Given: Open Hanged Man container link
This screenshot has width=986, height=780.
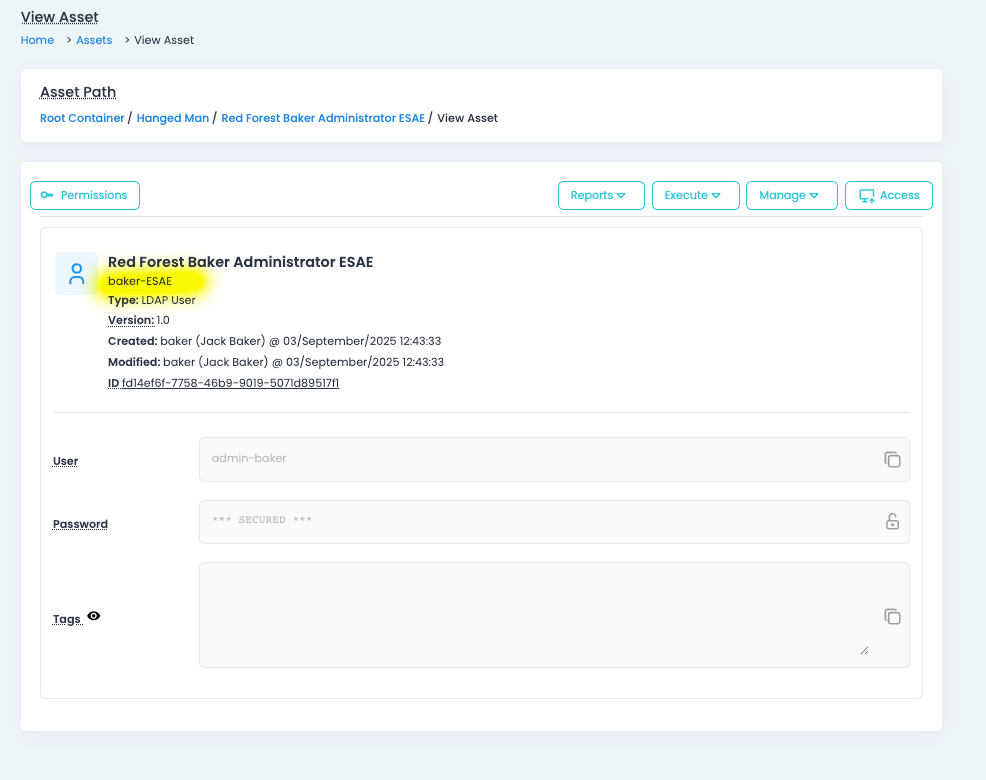Looking at the screenshot, I should 173,118.
